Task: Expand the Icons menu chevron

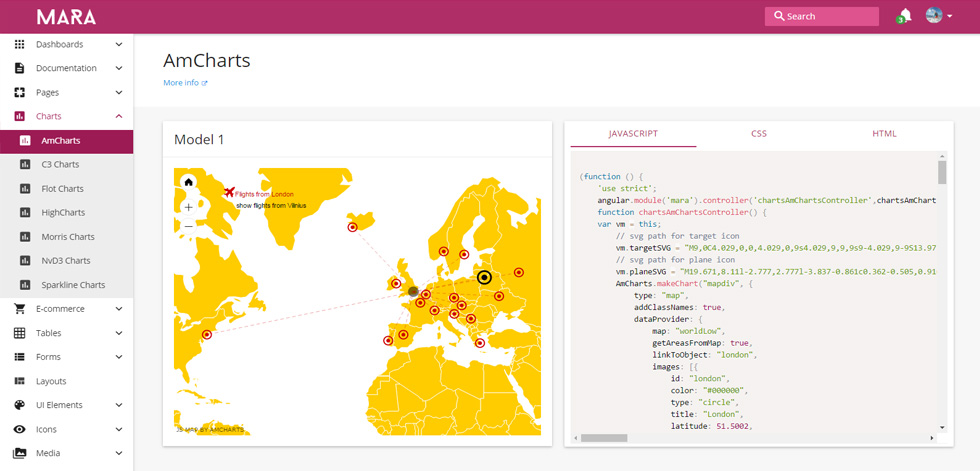Action: pyautogui.click(x=119, y=429)
